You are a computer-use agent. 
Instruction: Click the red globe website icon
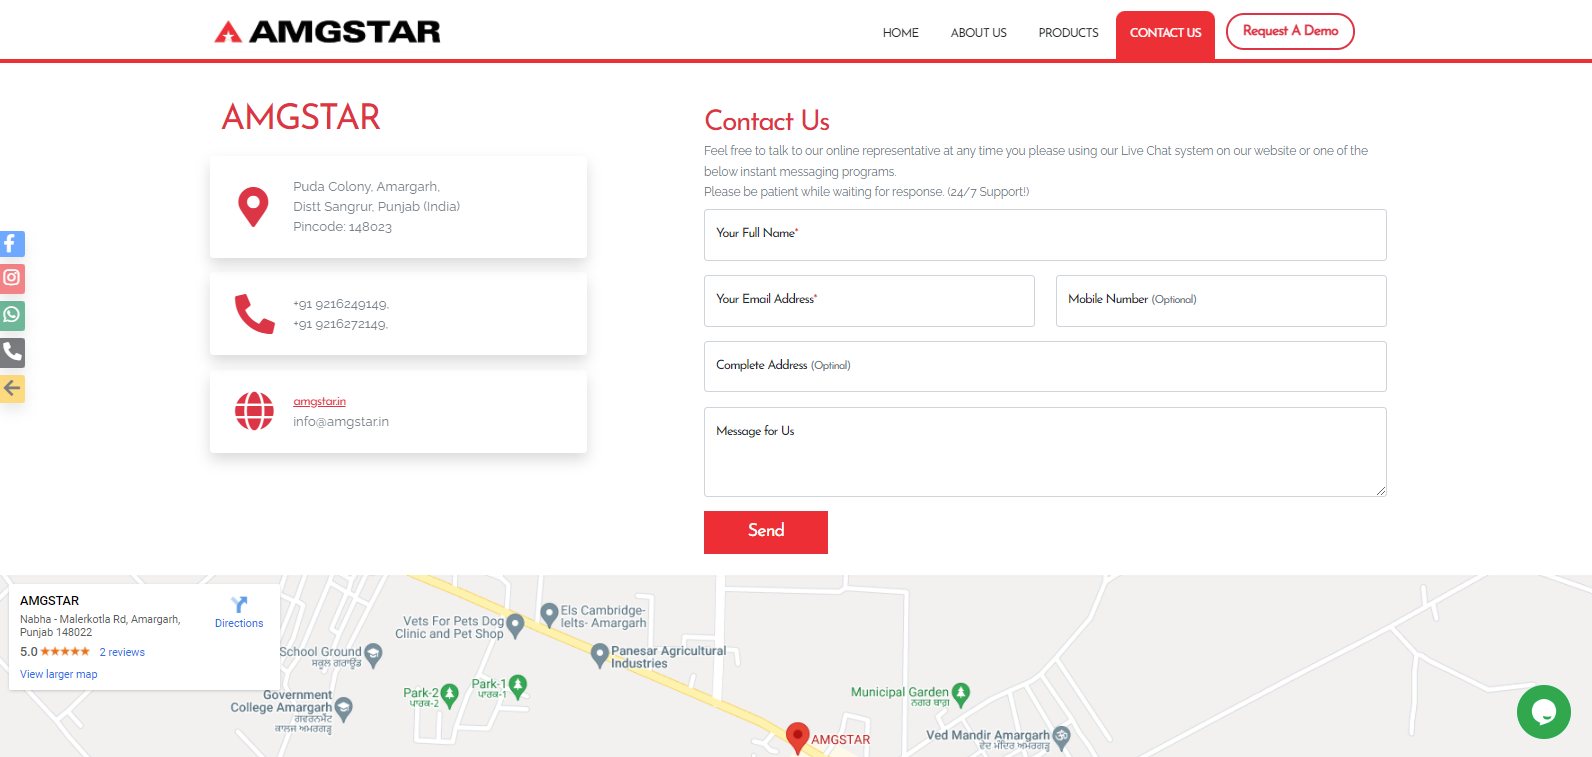click(x=254, y=411)
